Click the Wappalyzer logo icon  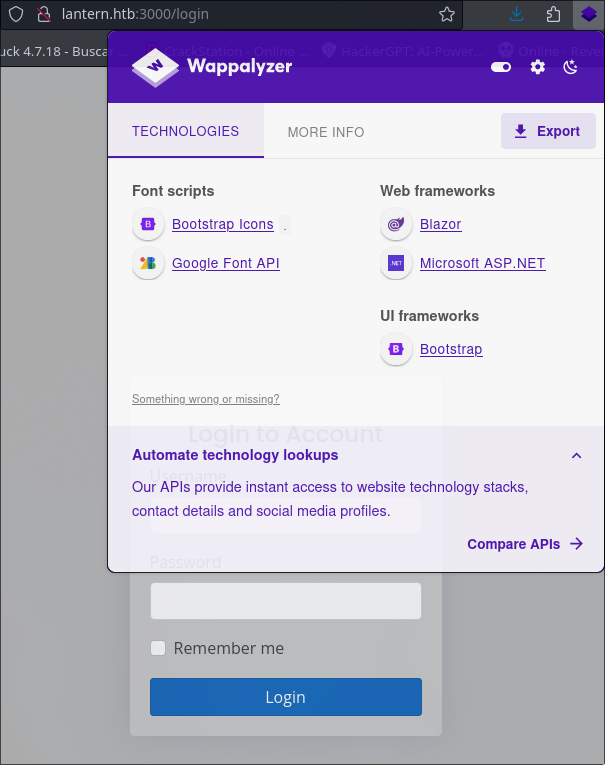pos(155,67)
